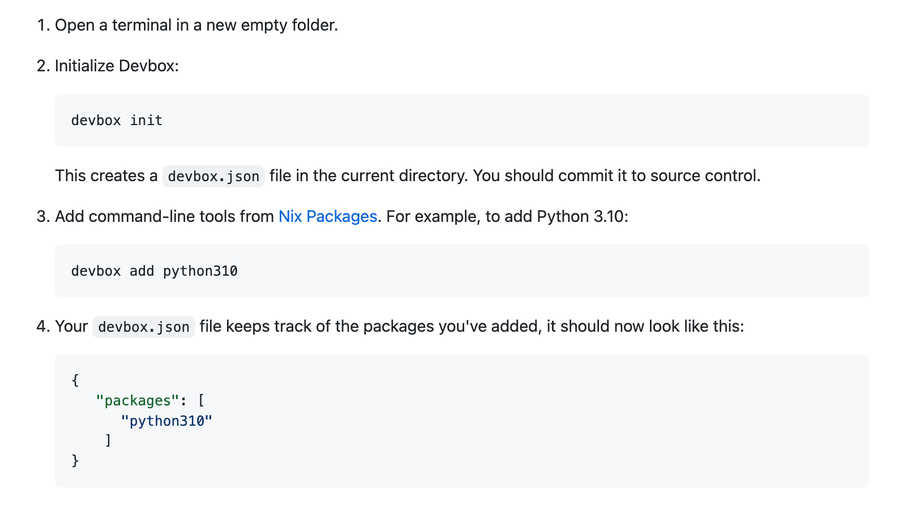The width and height of the screenshot is (899, 505).
Task: Click the "python310" string in the JSON block
Action: [x=166, y=421]
